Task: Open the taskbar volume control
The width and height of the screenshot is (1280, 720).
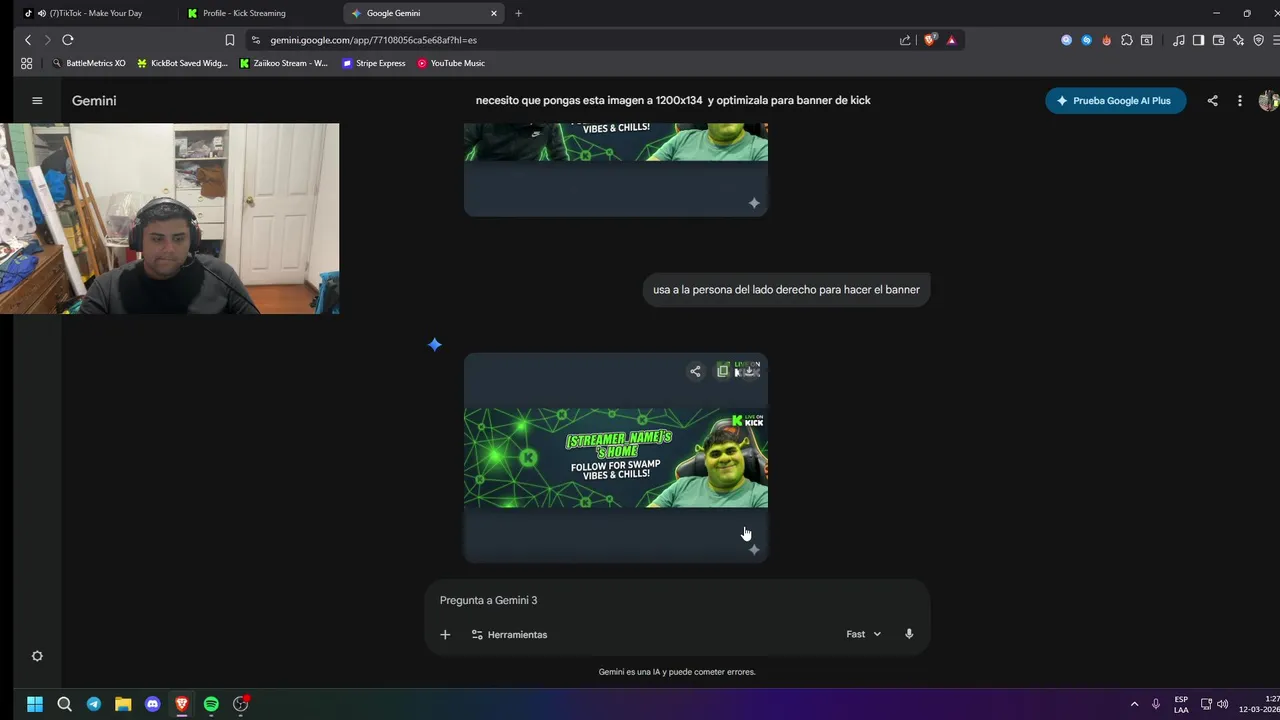Action: point(1222,704)
